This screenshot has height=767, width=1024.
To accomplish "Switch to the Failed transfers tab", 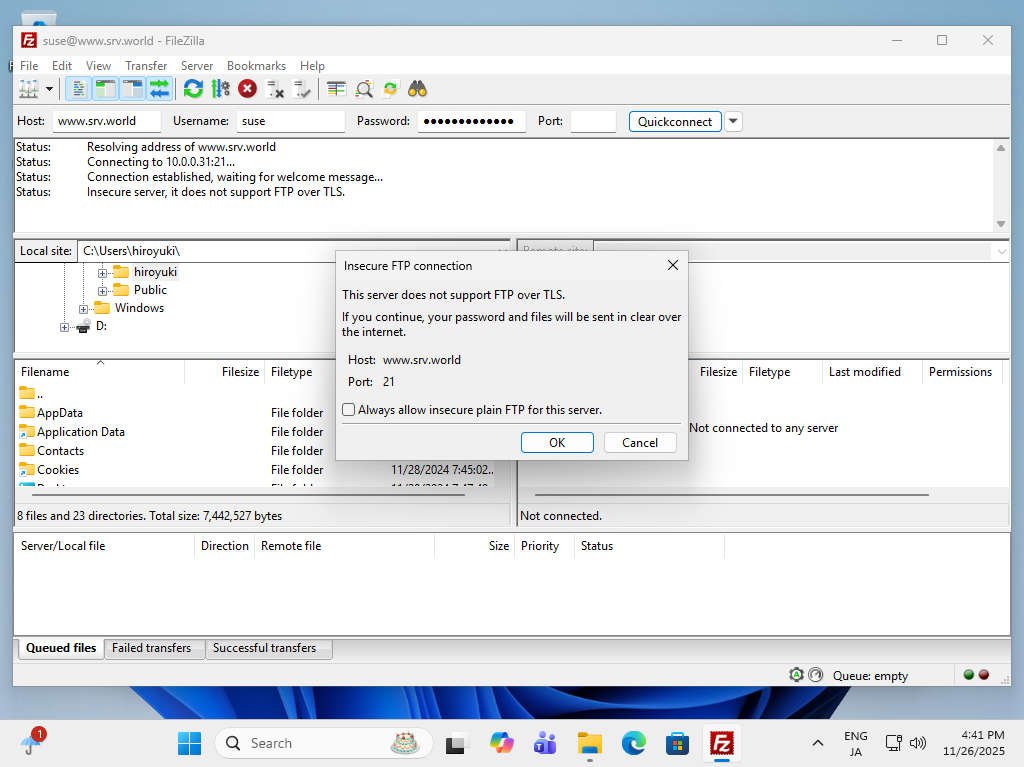I will (x=152, y=648).
